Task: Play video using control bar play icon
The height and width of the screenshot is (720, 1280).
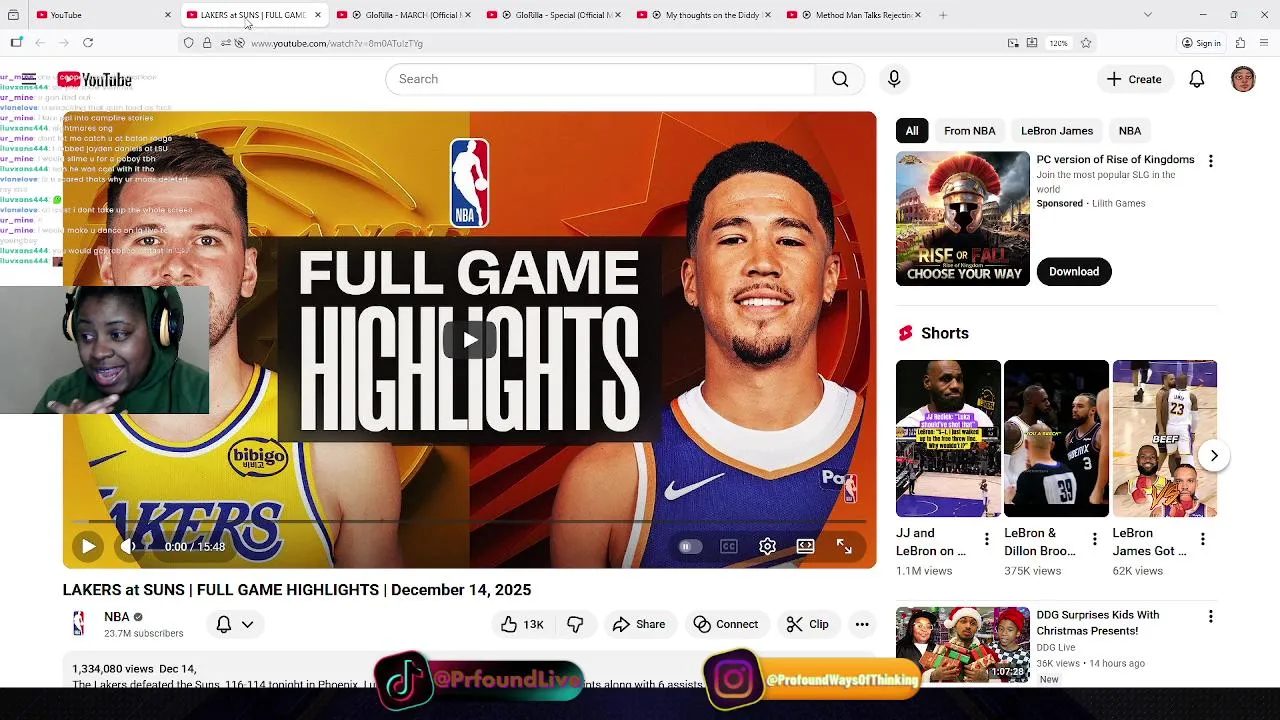Action: click(x=88, y=546)
